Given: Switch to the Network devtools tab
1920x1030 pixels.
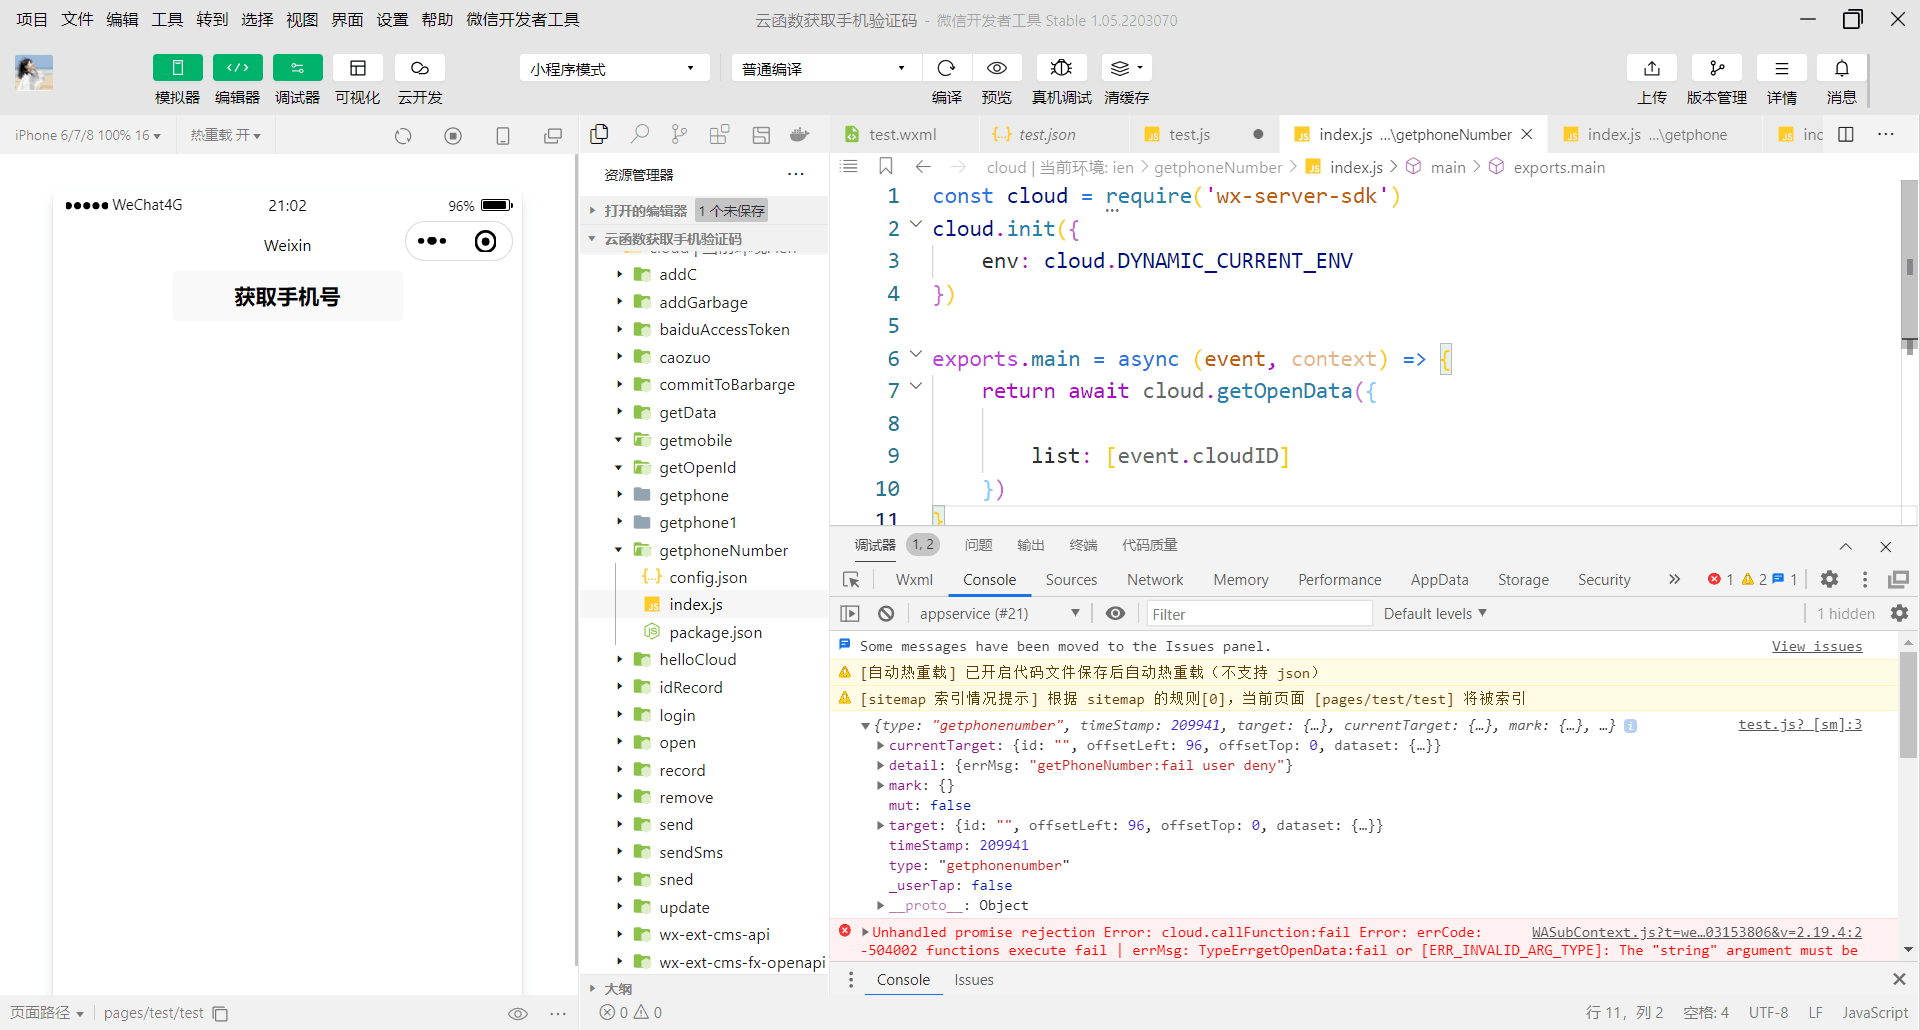Looking at the screenshot, I should 1155,580.
